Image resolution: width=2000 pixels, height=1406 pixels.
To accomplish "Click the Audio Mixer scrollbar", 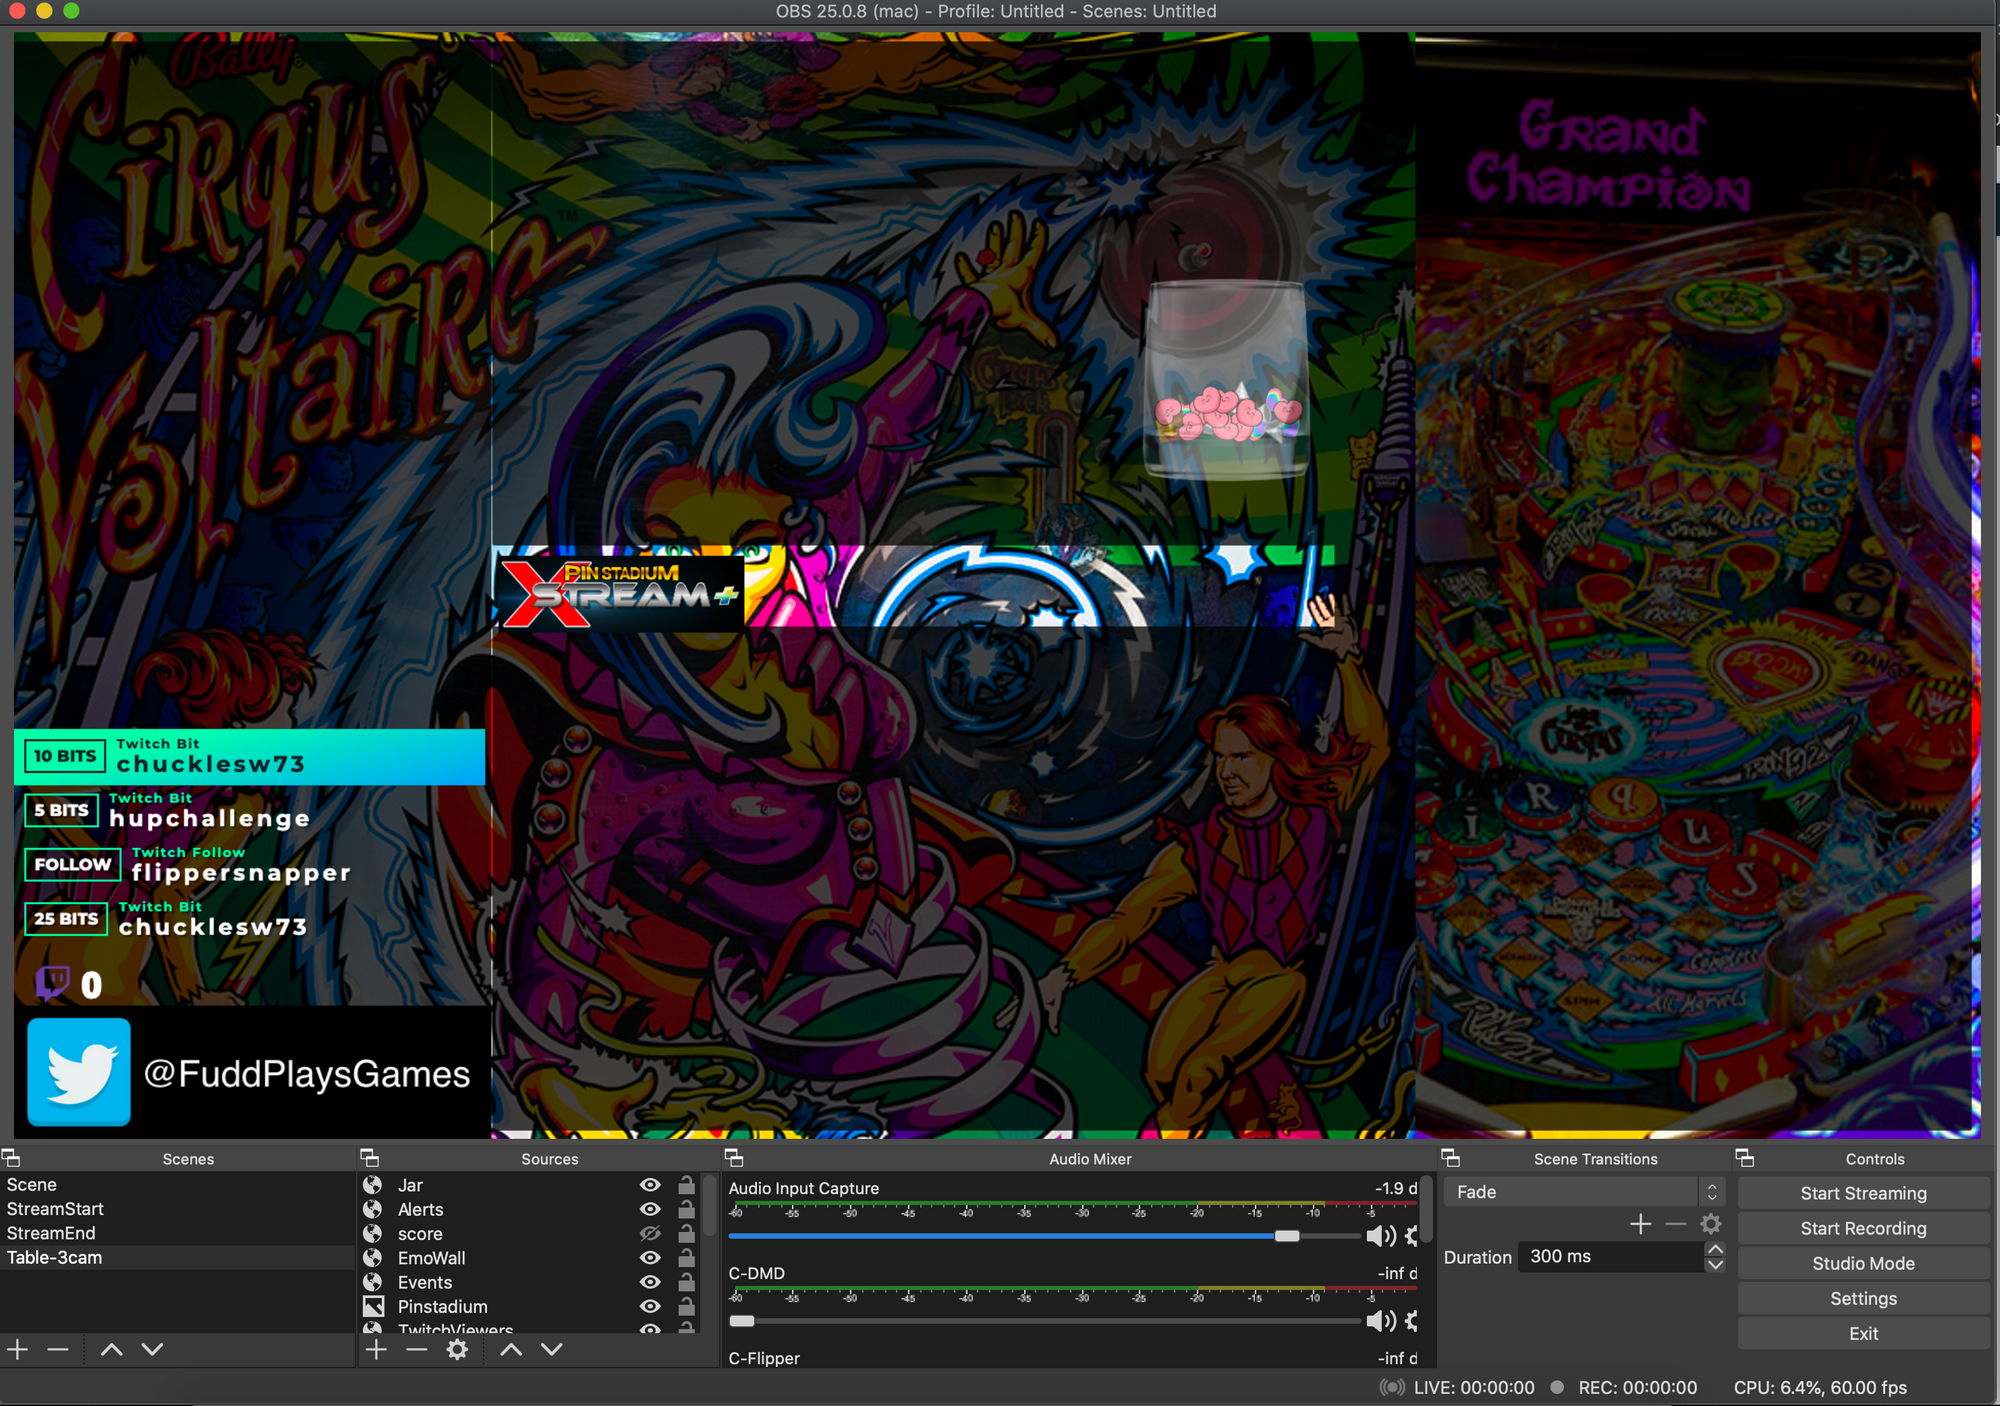I will tap(1427, 1210).
